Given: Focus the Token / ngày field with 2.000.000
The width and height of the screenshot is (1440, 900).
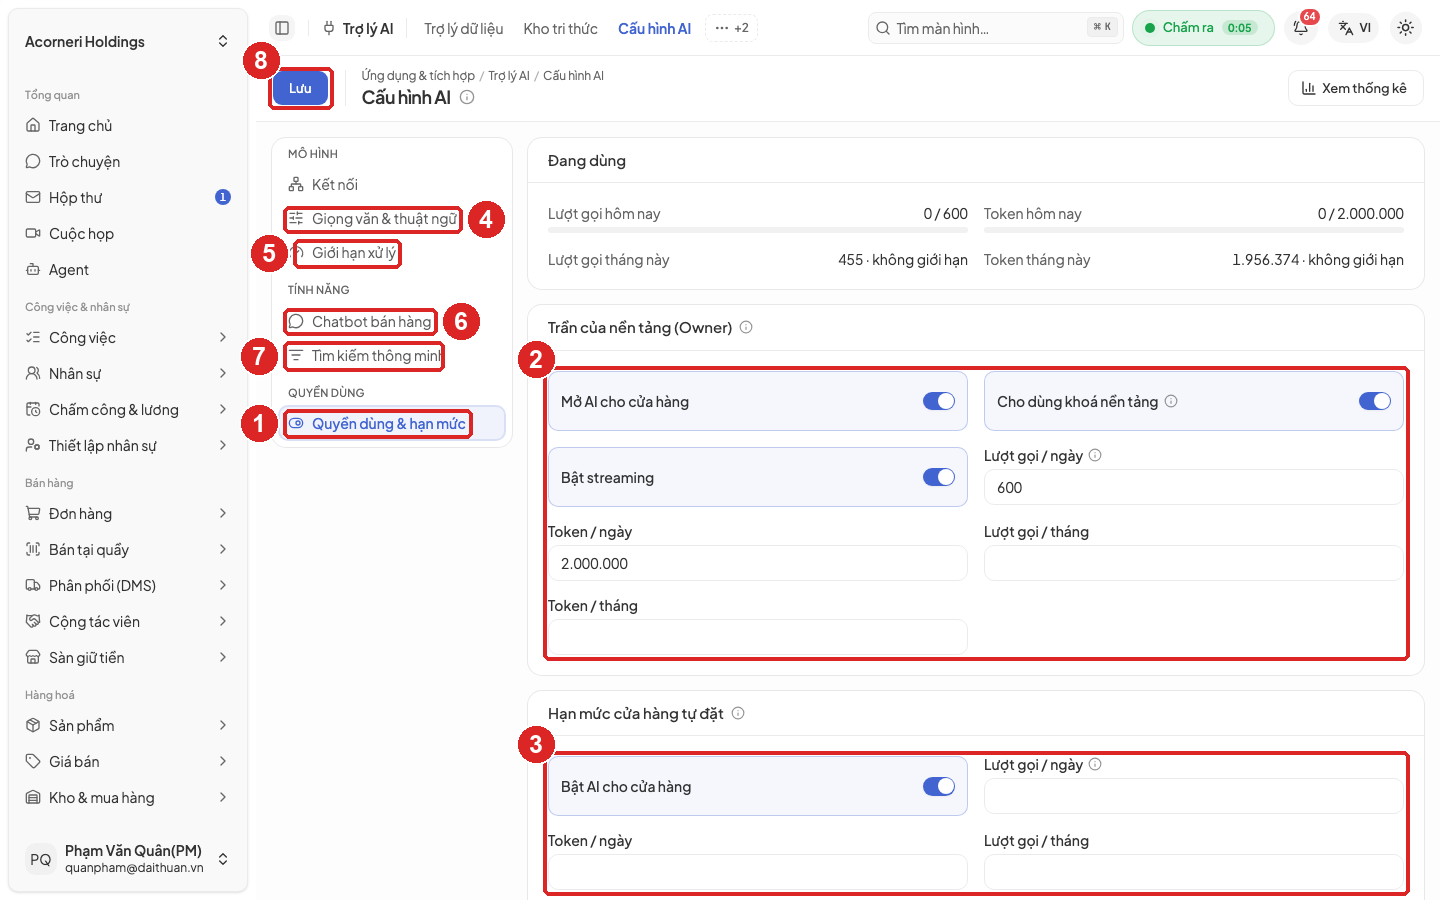Looking at the screenshot, I should pyautogui.click(x=757, y=564).
